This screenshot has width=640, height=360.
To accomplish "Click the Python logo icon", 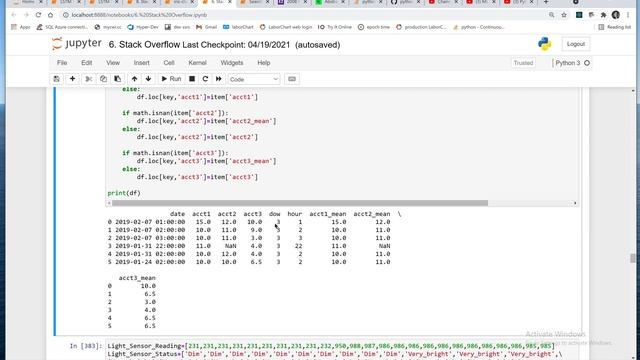I will click(544, 44).
